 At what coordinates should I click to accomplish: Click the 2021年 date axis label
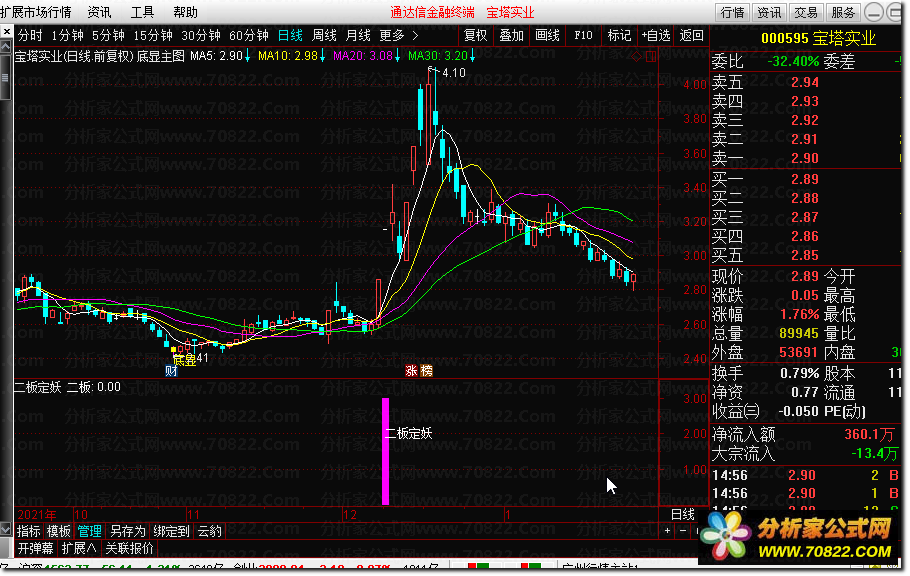click(37, 514)
